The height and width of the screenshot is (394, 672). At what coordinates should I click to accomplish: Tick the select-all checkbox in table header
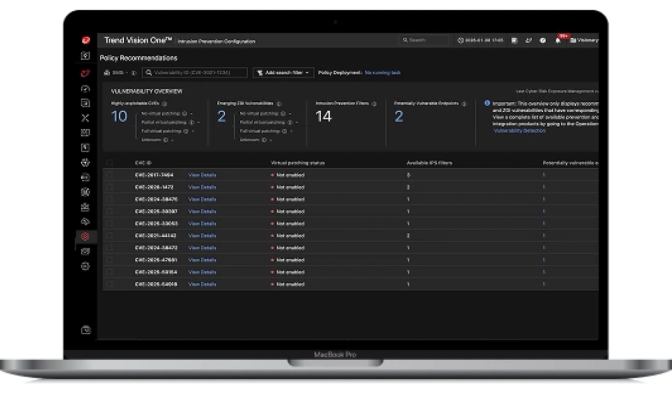110,163
